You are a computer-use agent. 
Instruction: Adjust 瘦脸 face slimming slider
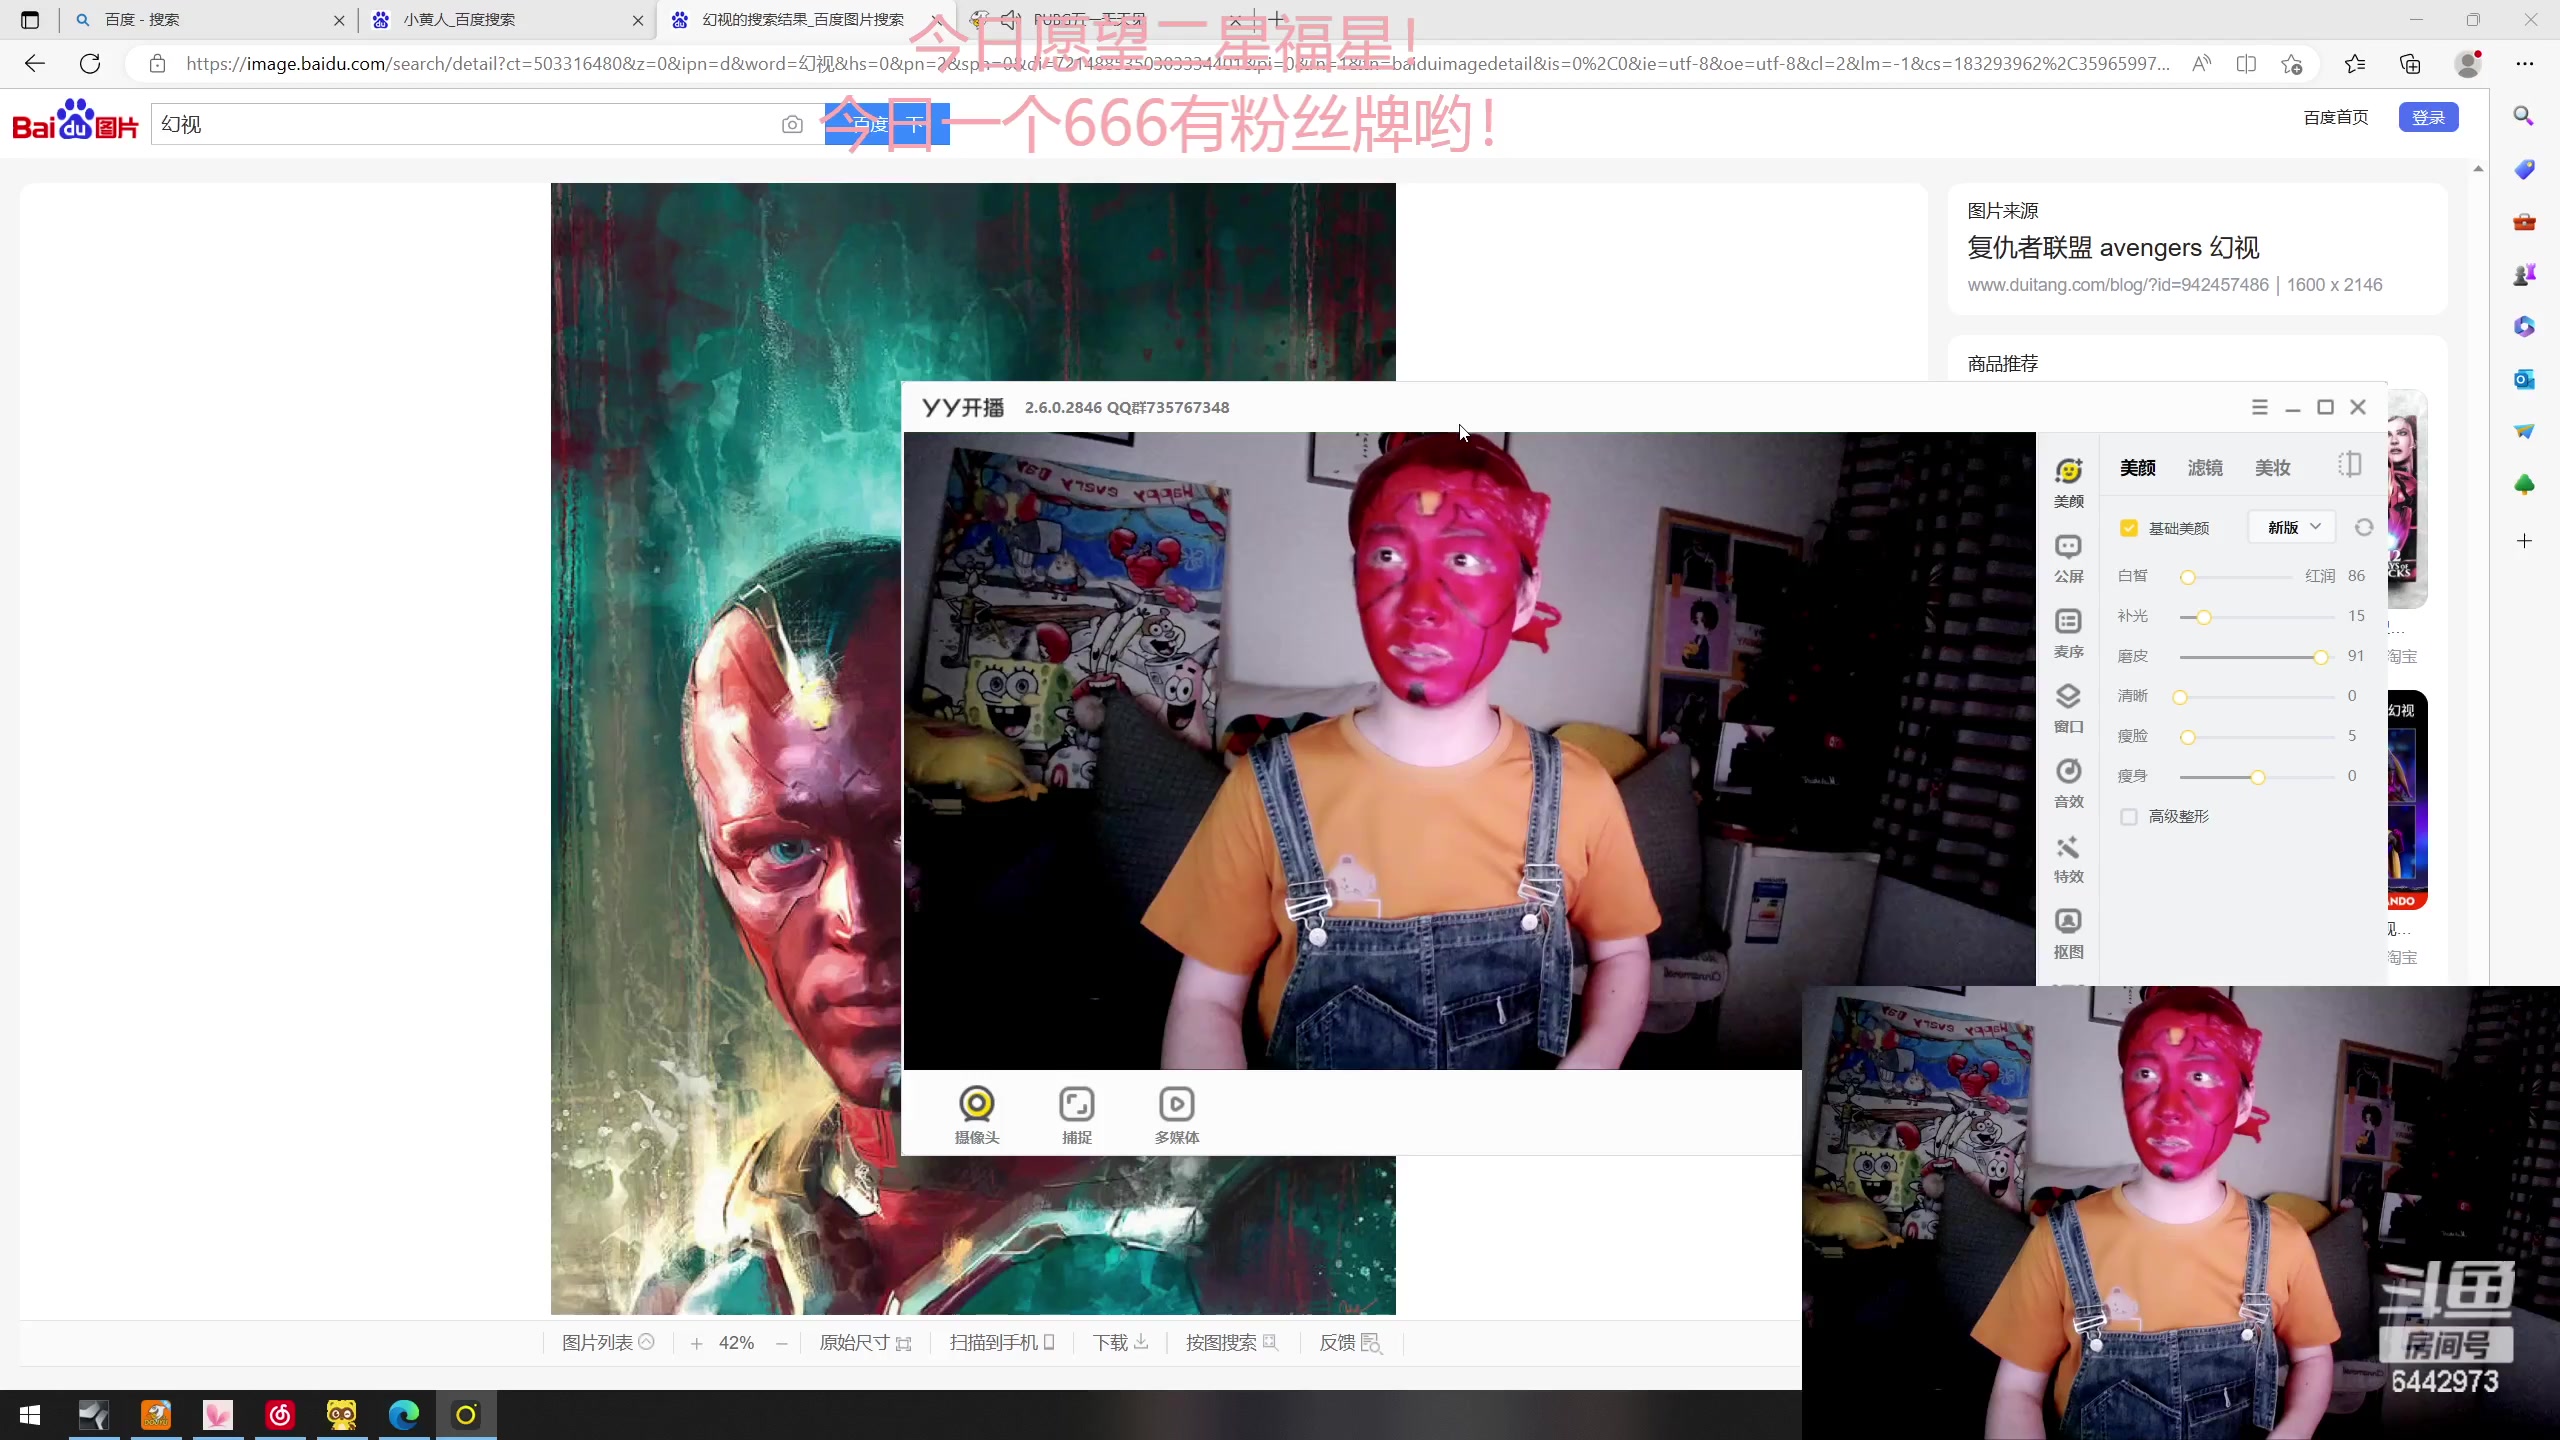(2257, 737)
